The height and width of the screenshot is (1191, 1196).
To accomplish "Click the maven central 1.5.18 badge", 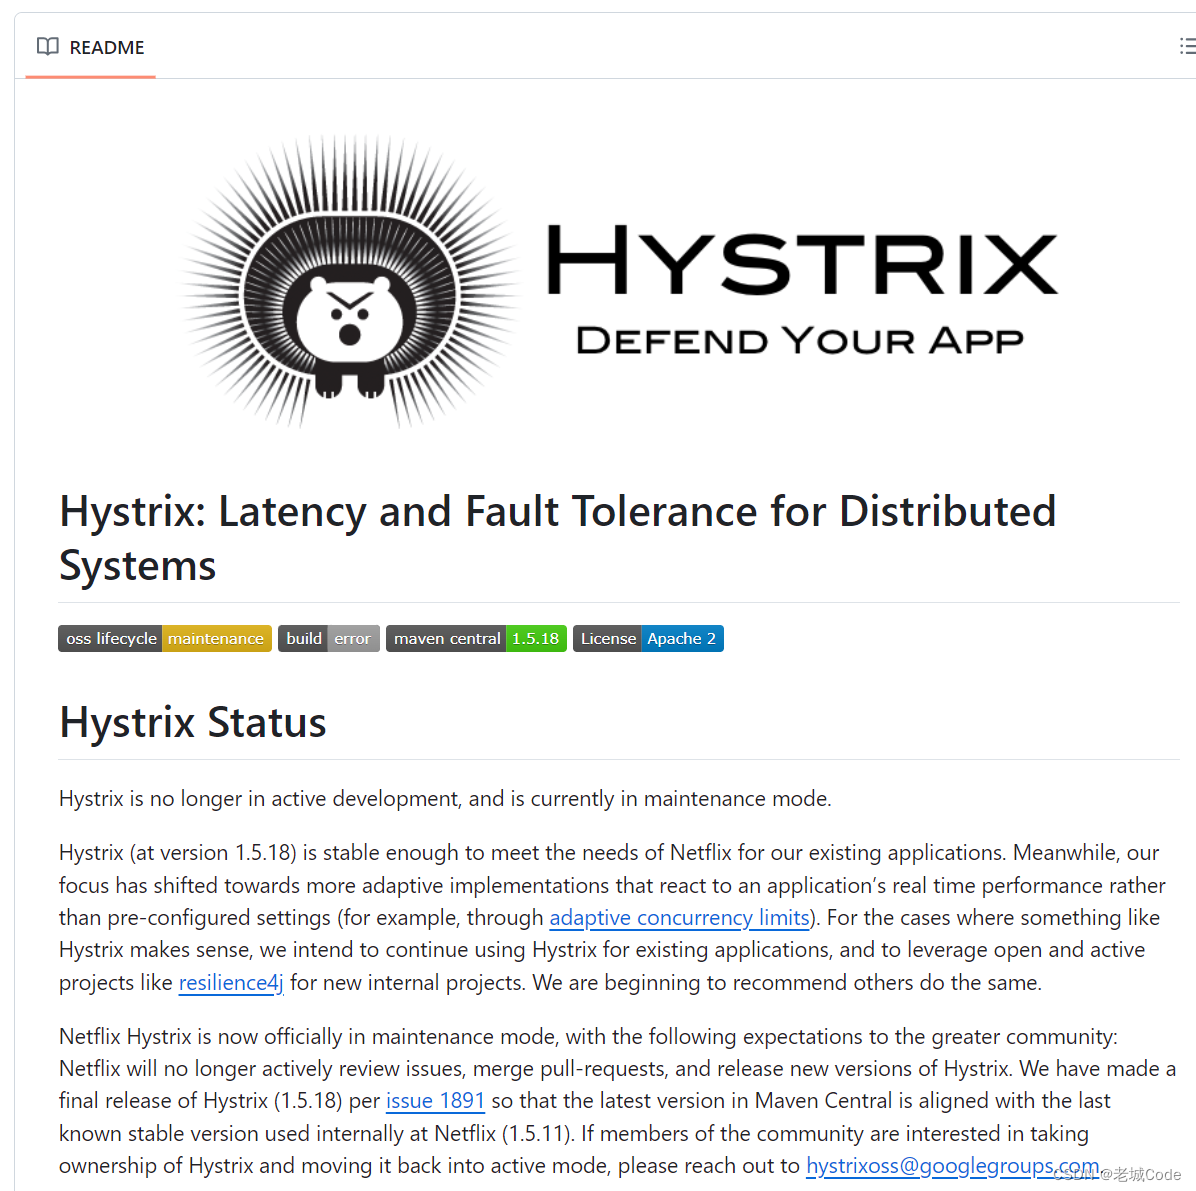I will [x=475, y=638].
